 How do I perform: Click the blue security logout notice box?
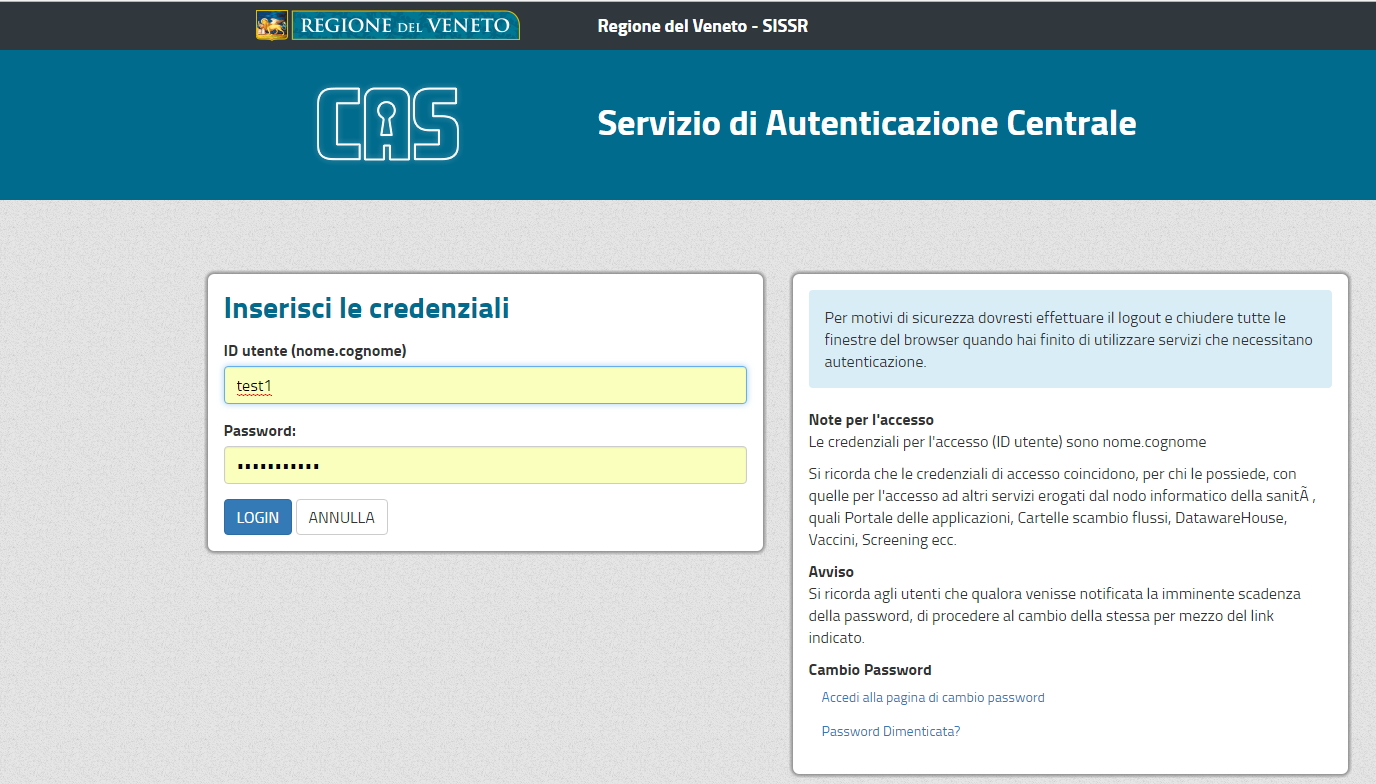(x=1069, y=339)
